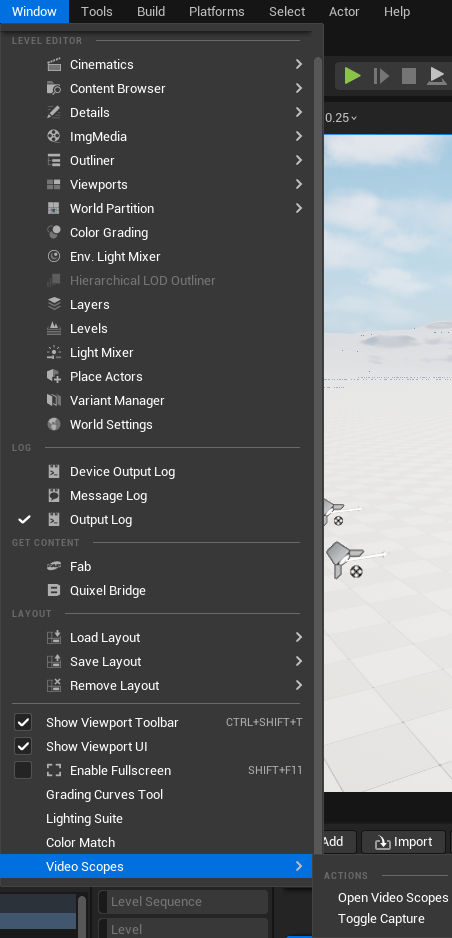Viewport: 452px width, 938px height.
Task: Expand the Load Layout submenu arrow
Action: (x=299, y=637)
